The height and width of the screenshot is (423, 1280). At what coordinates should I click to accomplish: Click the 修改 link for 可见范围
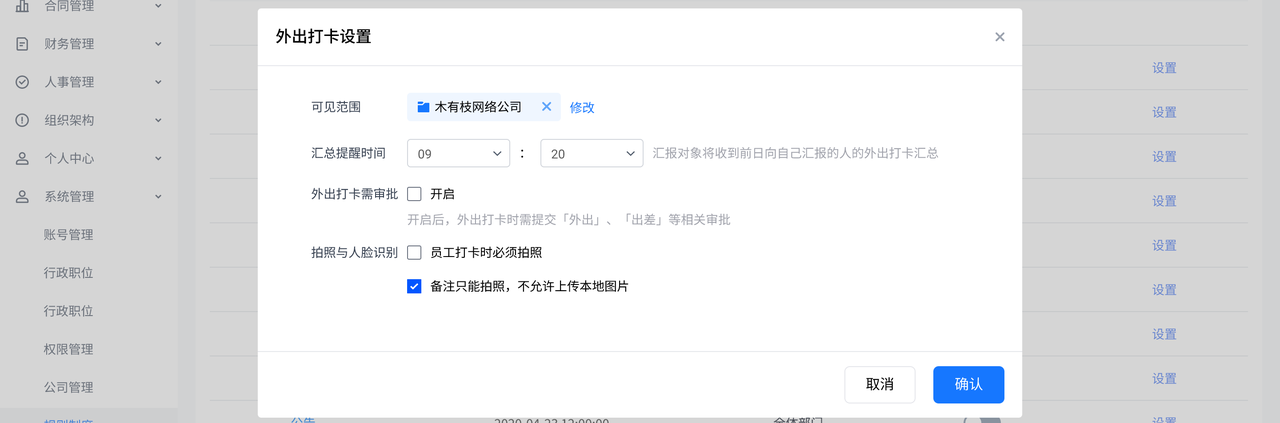[x=582, y=107]
